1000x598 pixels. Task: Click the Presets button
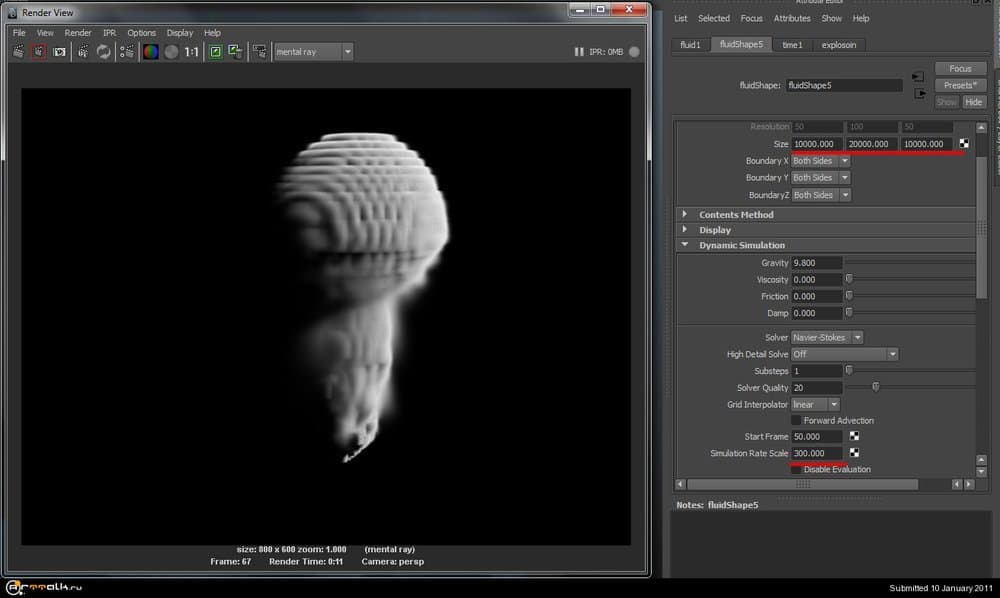(x=960, y=85)
